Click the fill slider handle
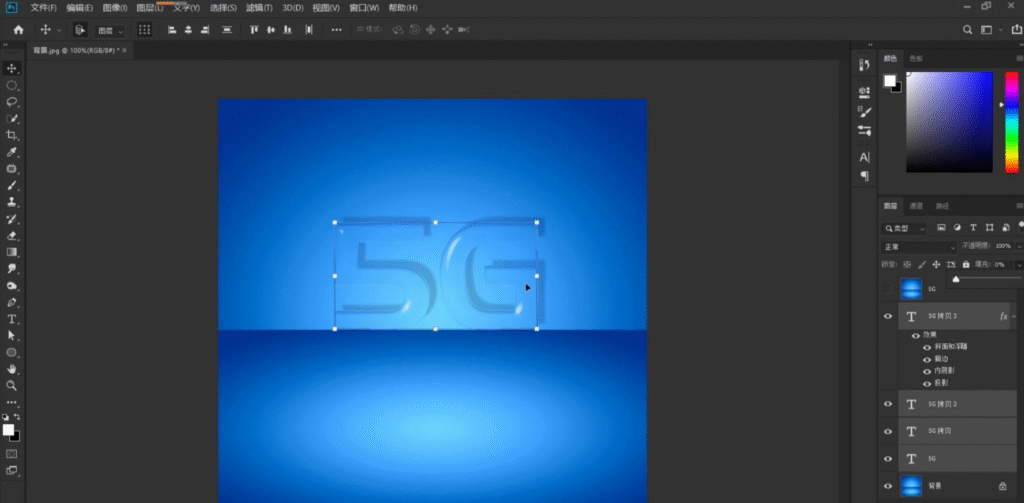This screenshot has width=1024, height=503. (956, 279)
